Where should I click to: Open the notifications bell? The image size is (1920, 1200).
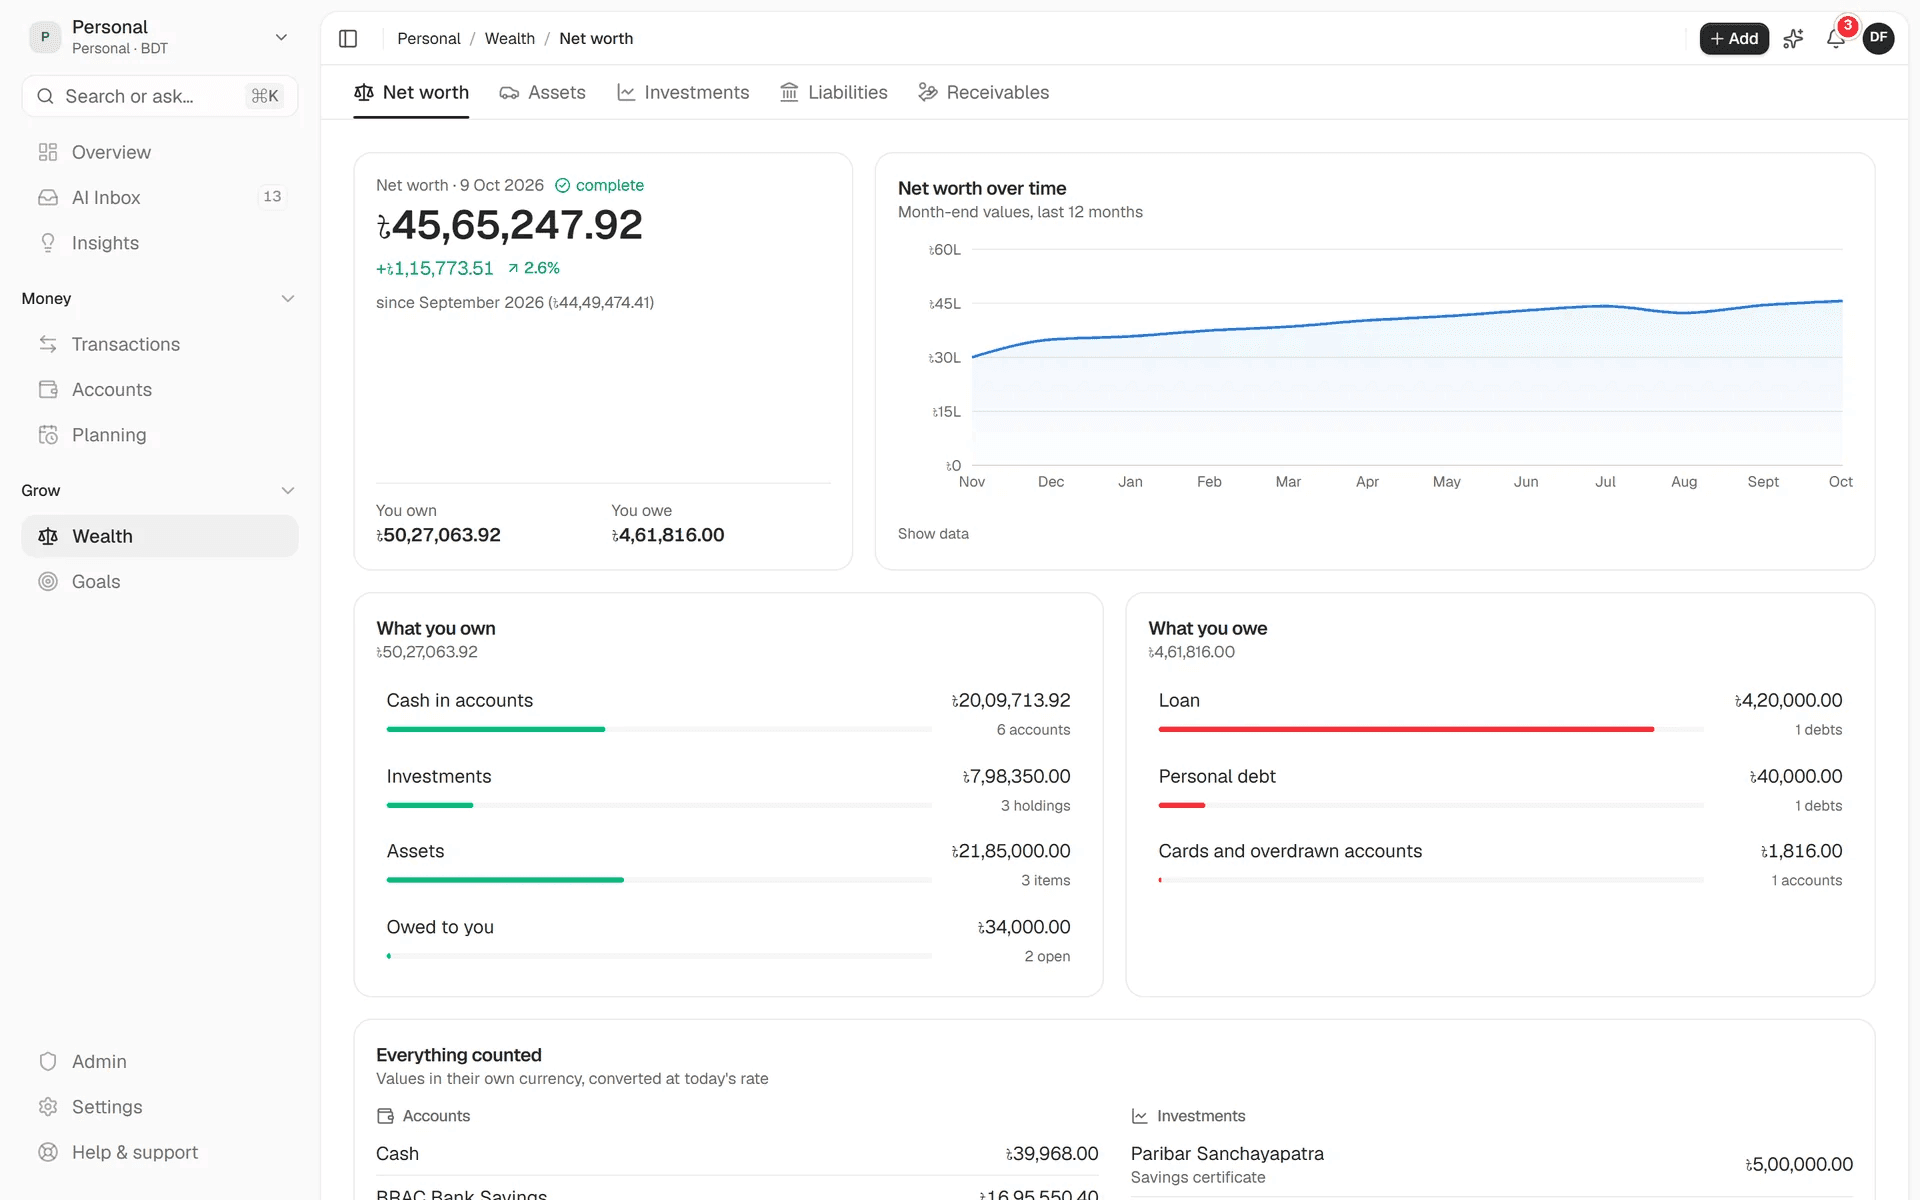1836,39
